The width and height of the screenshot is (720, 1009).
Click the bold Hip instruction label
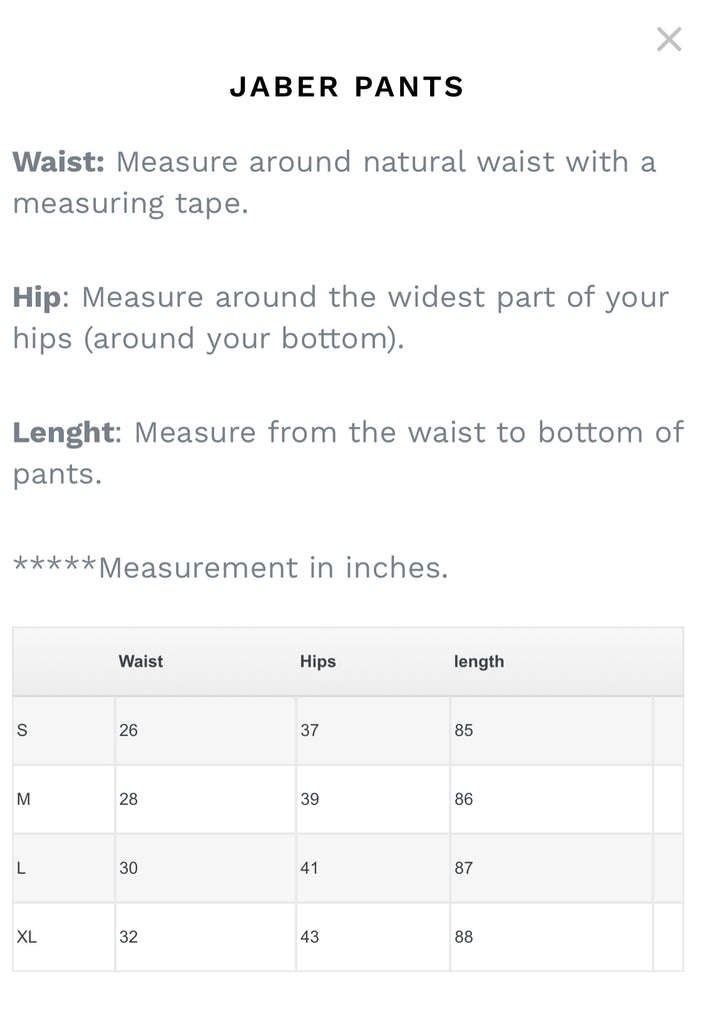pos(37,297)
